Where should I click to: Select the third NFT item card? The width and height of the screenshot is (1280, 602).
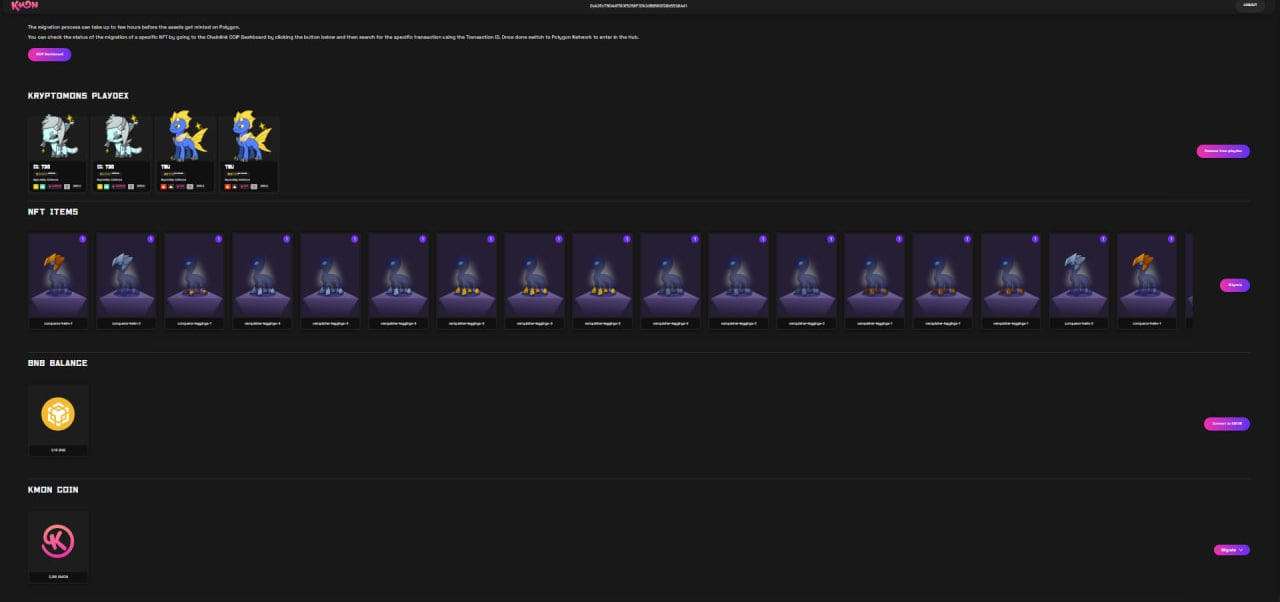tap(194, 280)
